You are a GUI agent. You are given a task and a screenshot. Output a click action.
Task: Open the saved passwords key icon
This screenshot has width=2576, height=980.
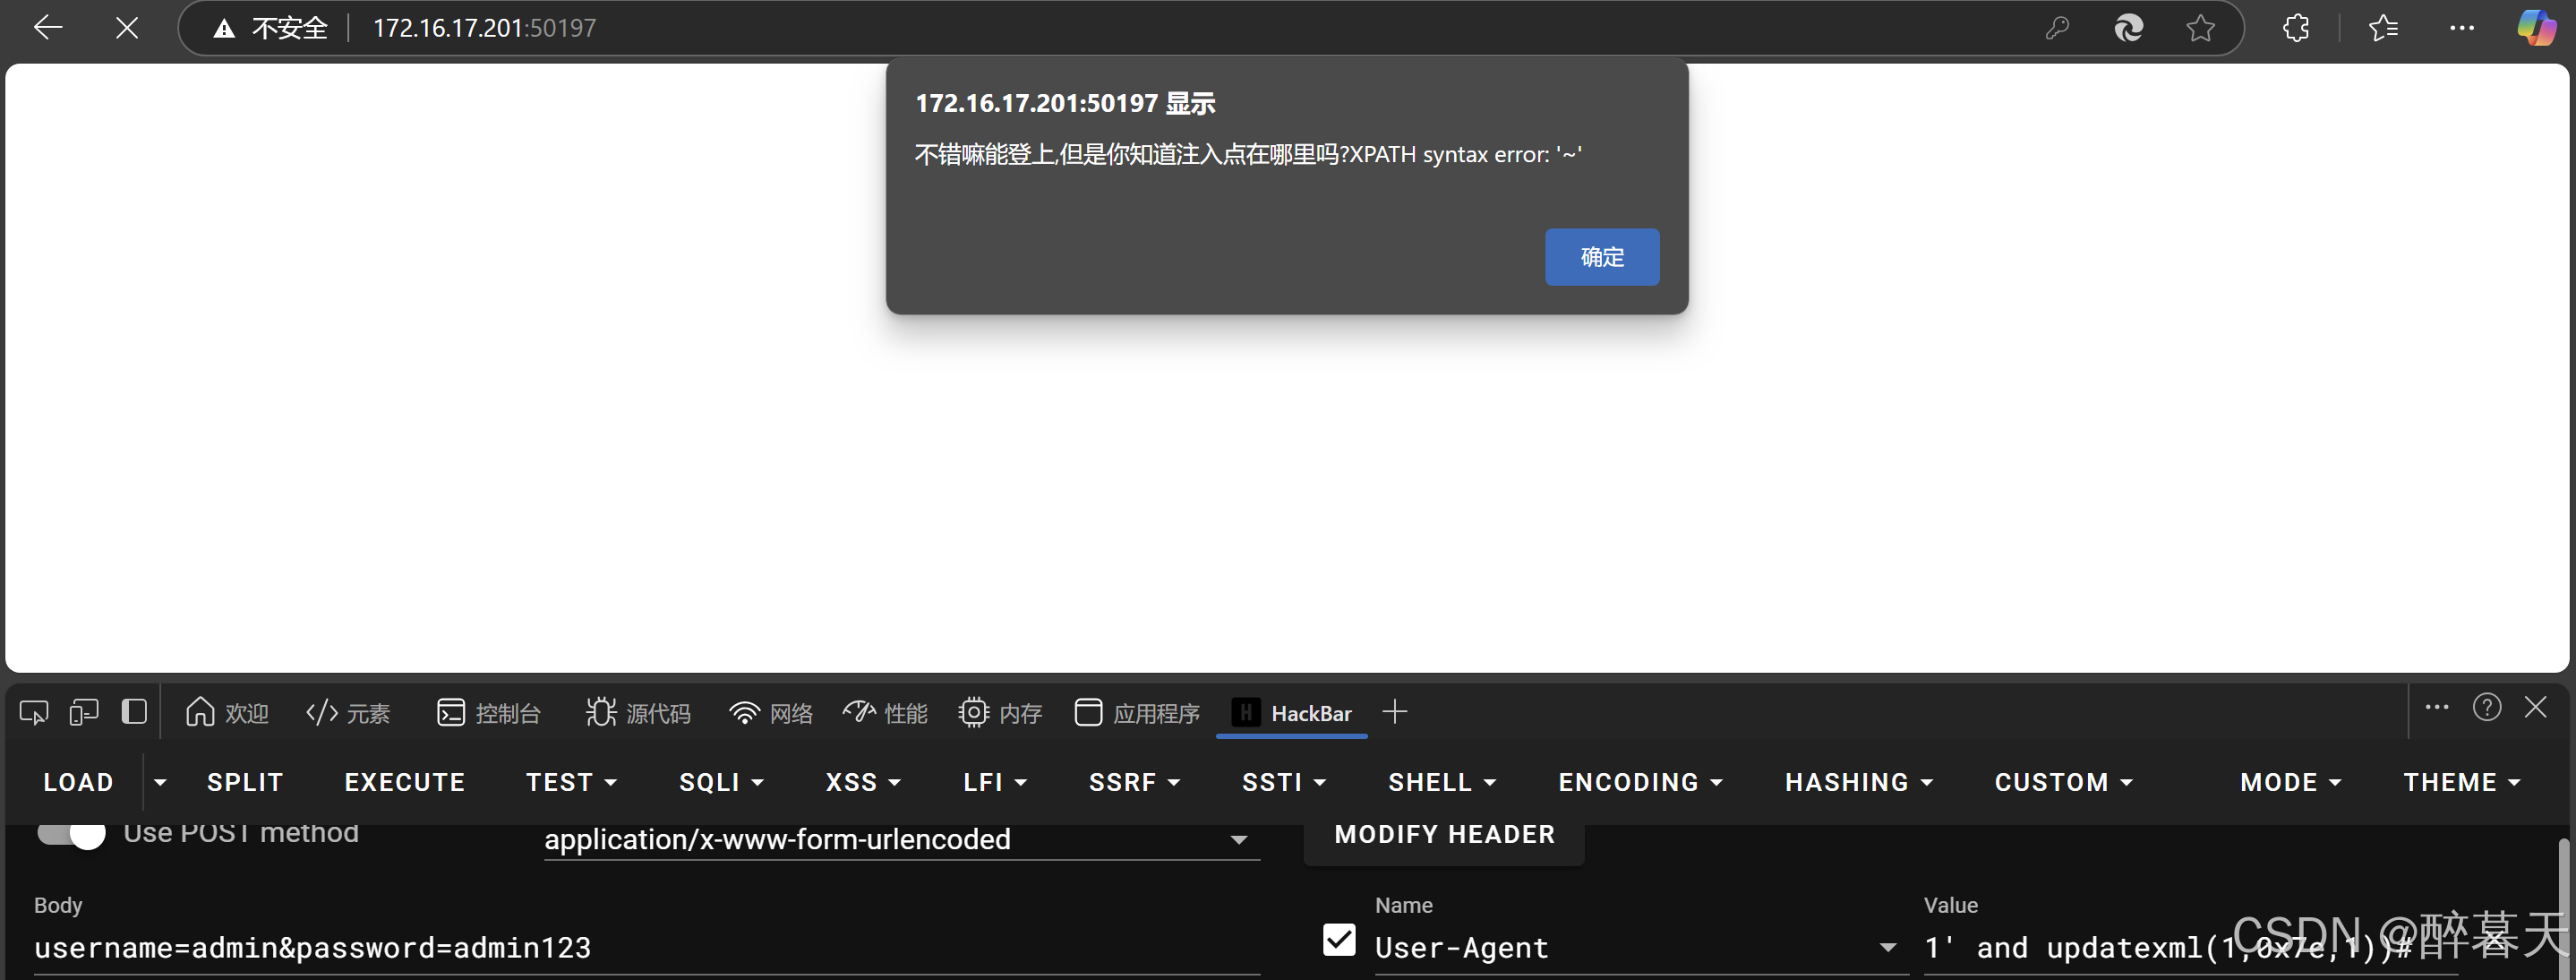coord(2056,27)
